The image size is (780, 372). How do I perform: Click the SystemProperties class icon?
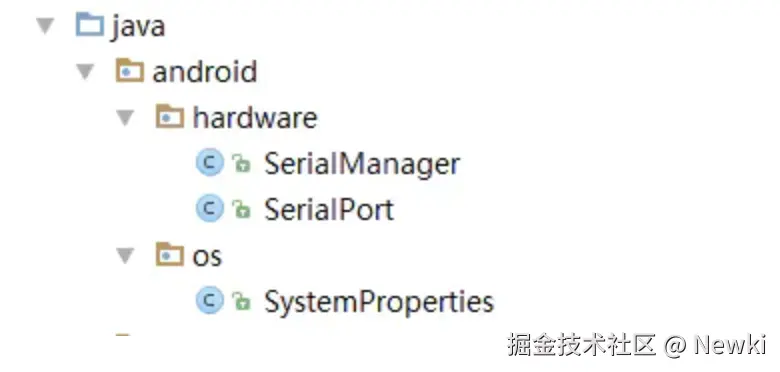tap(210, 300)
